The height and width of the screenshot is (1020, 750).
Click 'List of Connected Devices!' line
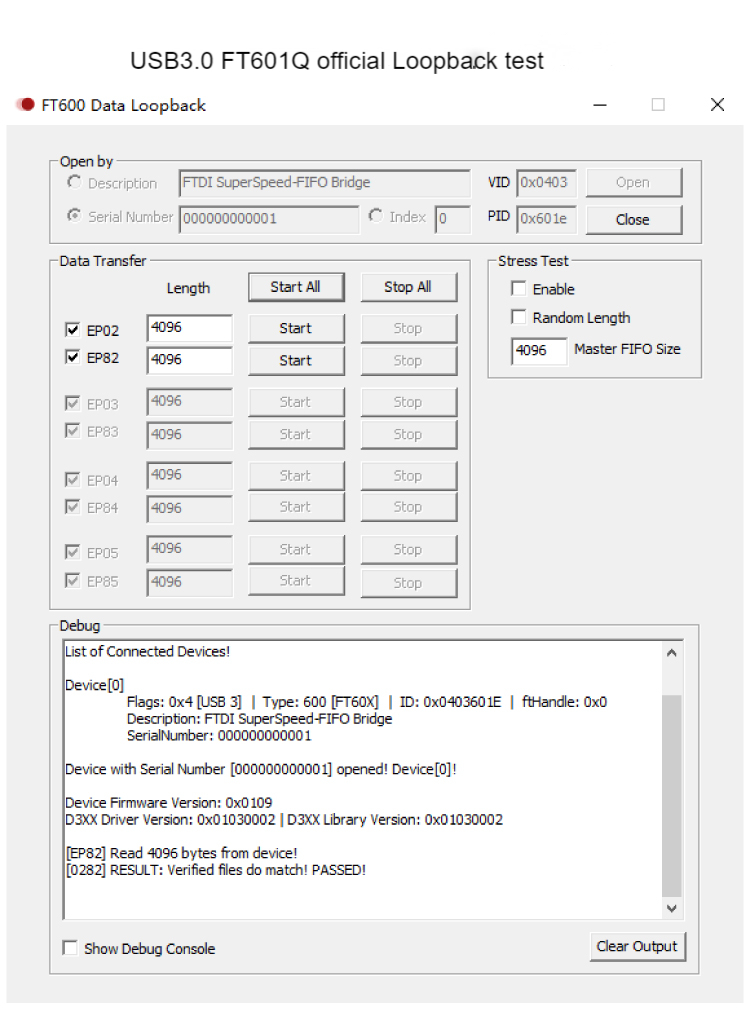coord(148,651)
